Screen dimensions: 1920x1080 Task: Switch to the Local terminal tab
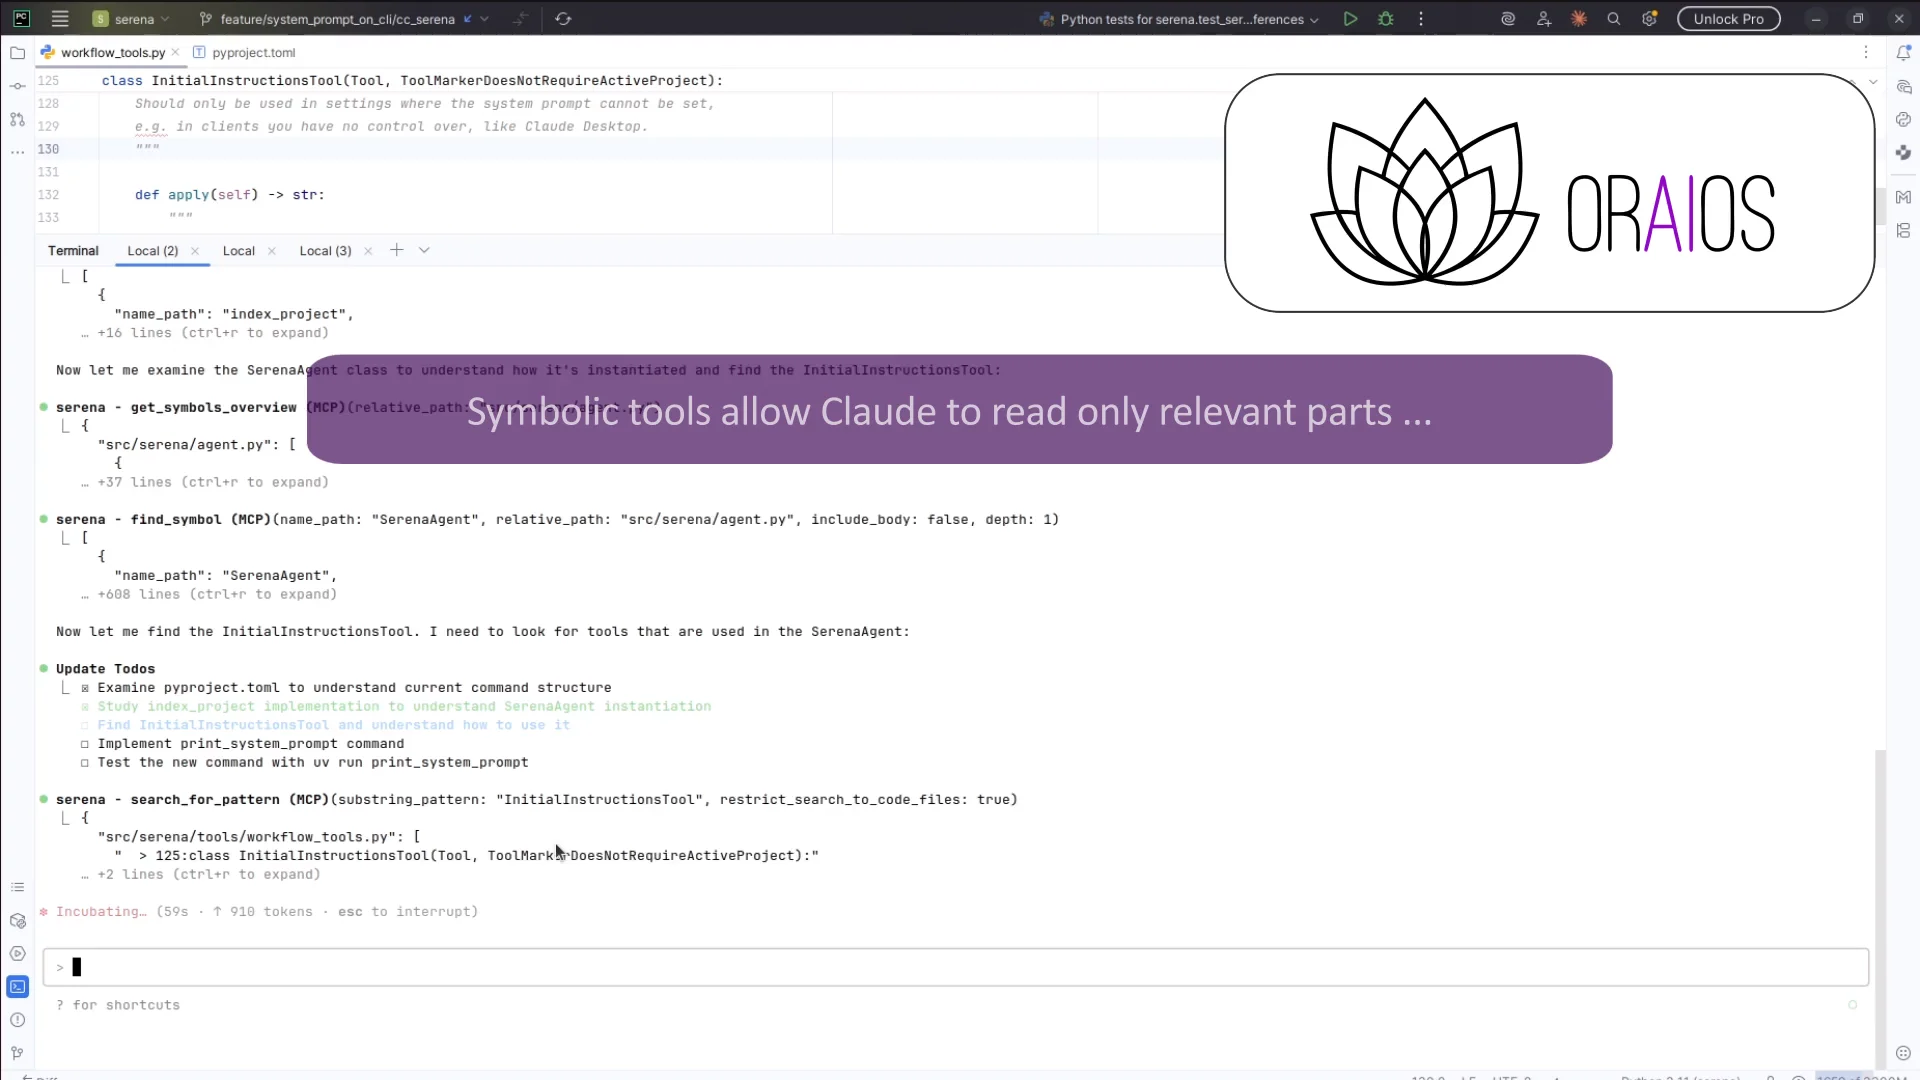tap(238, 251)
